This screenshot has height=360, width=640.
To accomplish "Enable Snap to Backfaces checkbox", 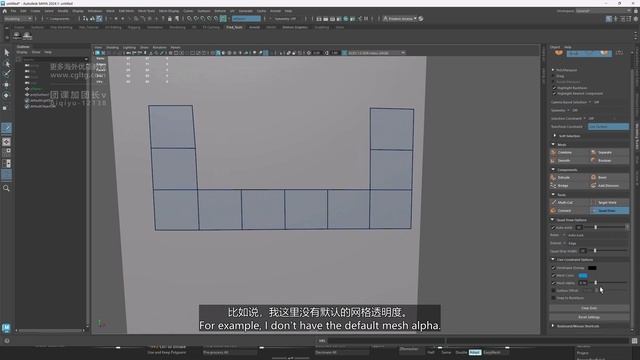I will point(553,298).
